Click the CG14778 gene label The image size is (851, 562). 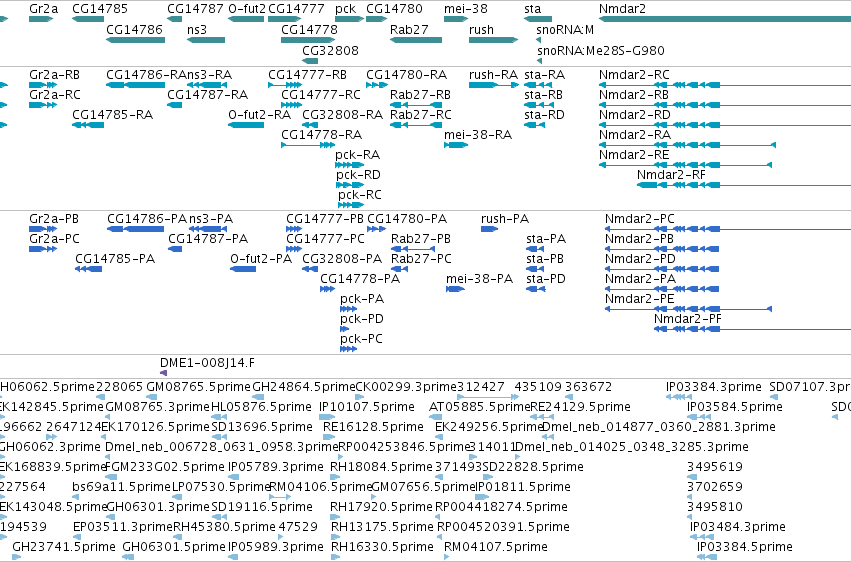309,29
